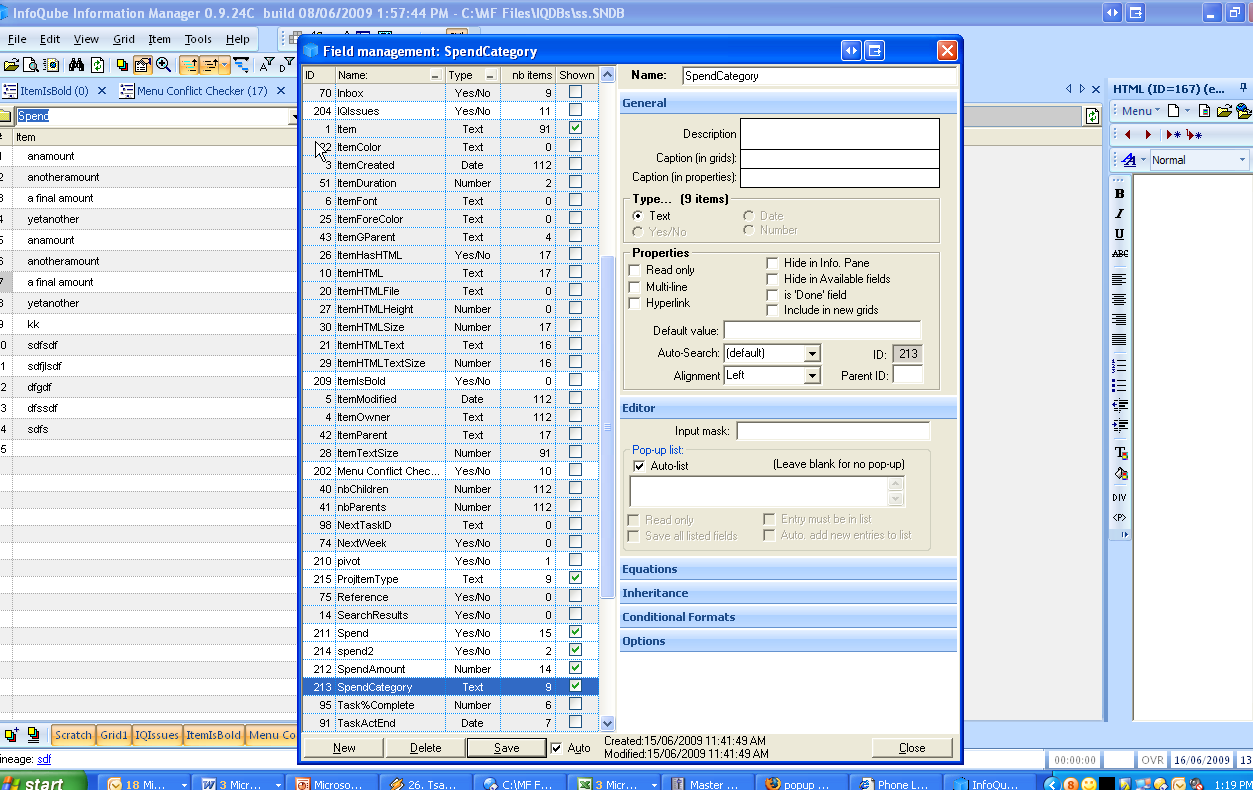This screenshot has height=790, width=1253.
Task: Open the Auto-Search dropdown
Action: coord(812,354)
